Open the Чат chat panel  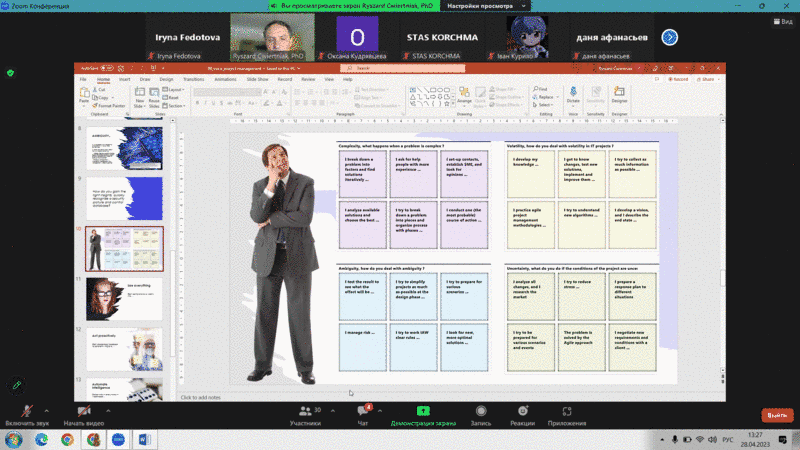(364, 412)
